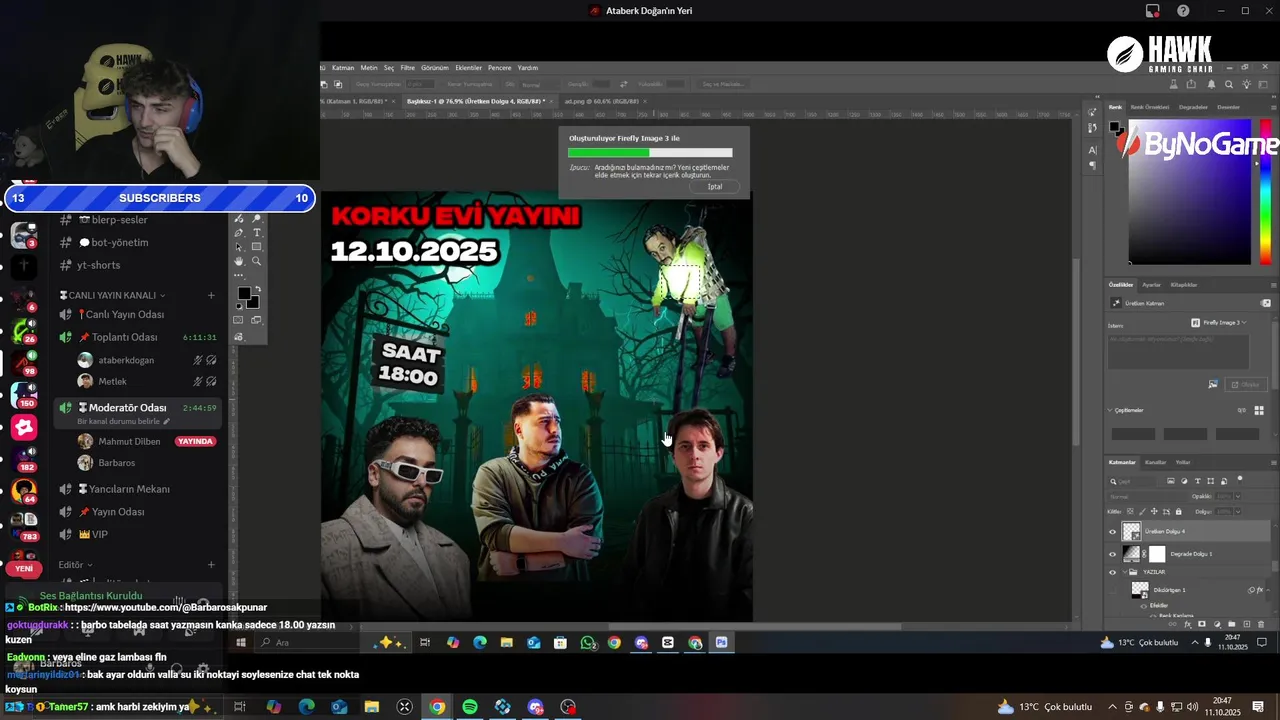The height and width of the screenshot is (720, 1280).
Task: Open the Filtre menu
Action: click(x=408, y=68)
